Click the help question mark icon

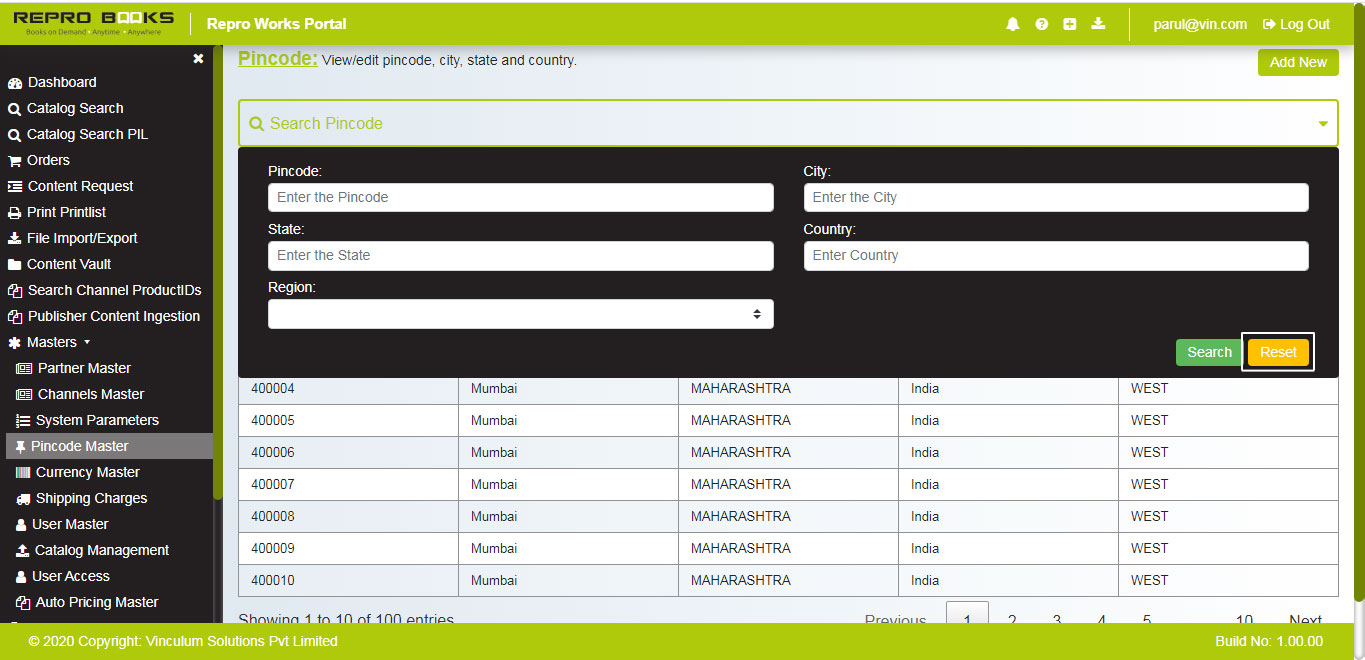click(1041, 23)
